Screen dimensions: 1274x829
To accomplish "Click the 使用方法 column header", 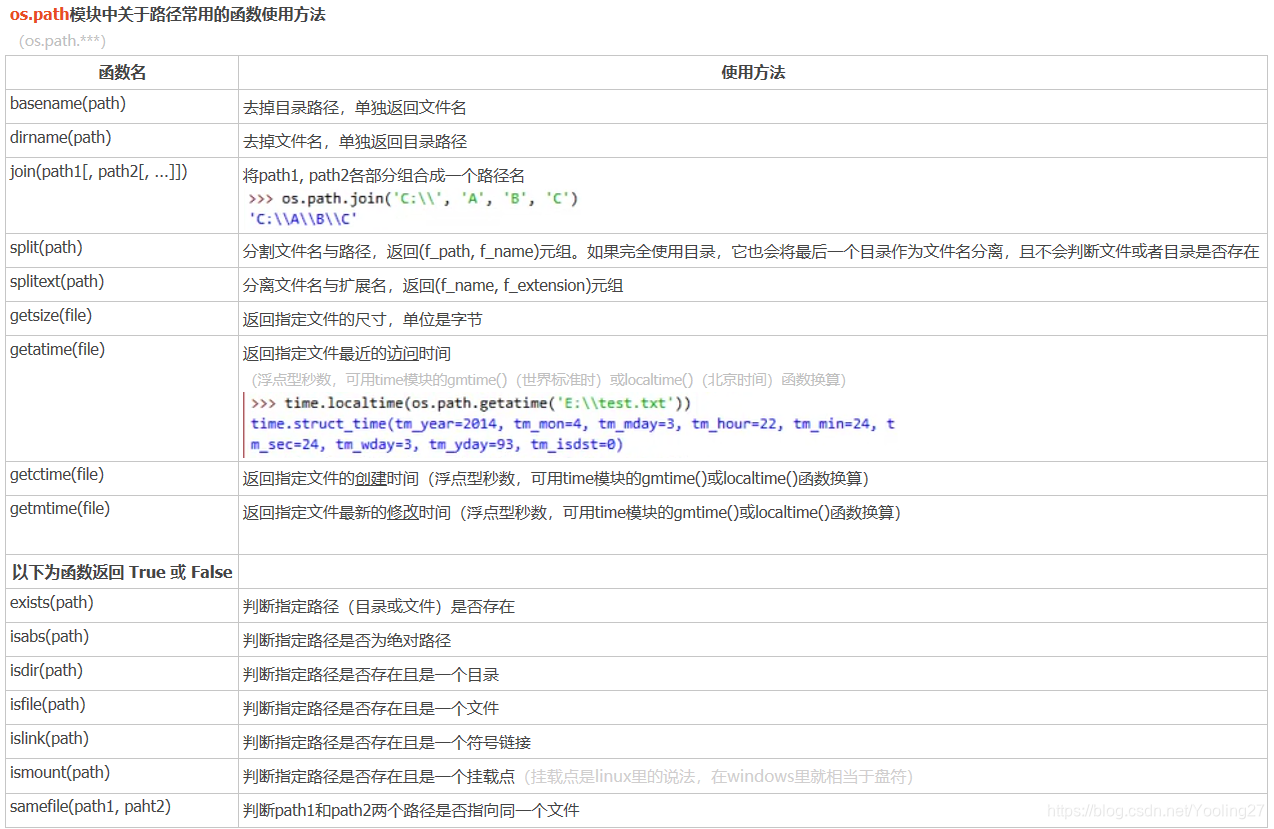I will click(x=753, y=73).
